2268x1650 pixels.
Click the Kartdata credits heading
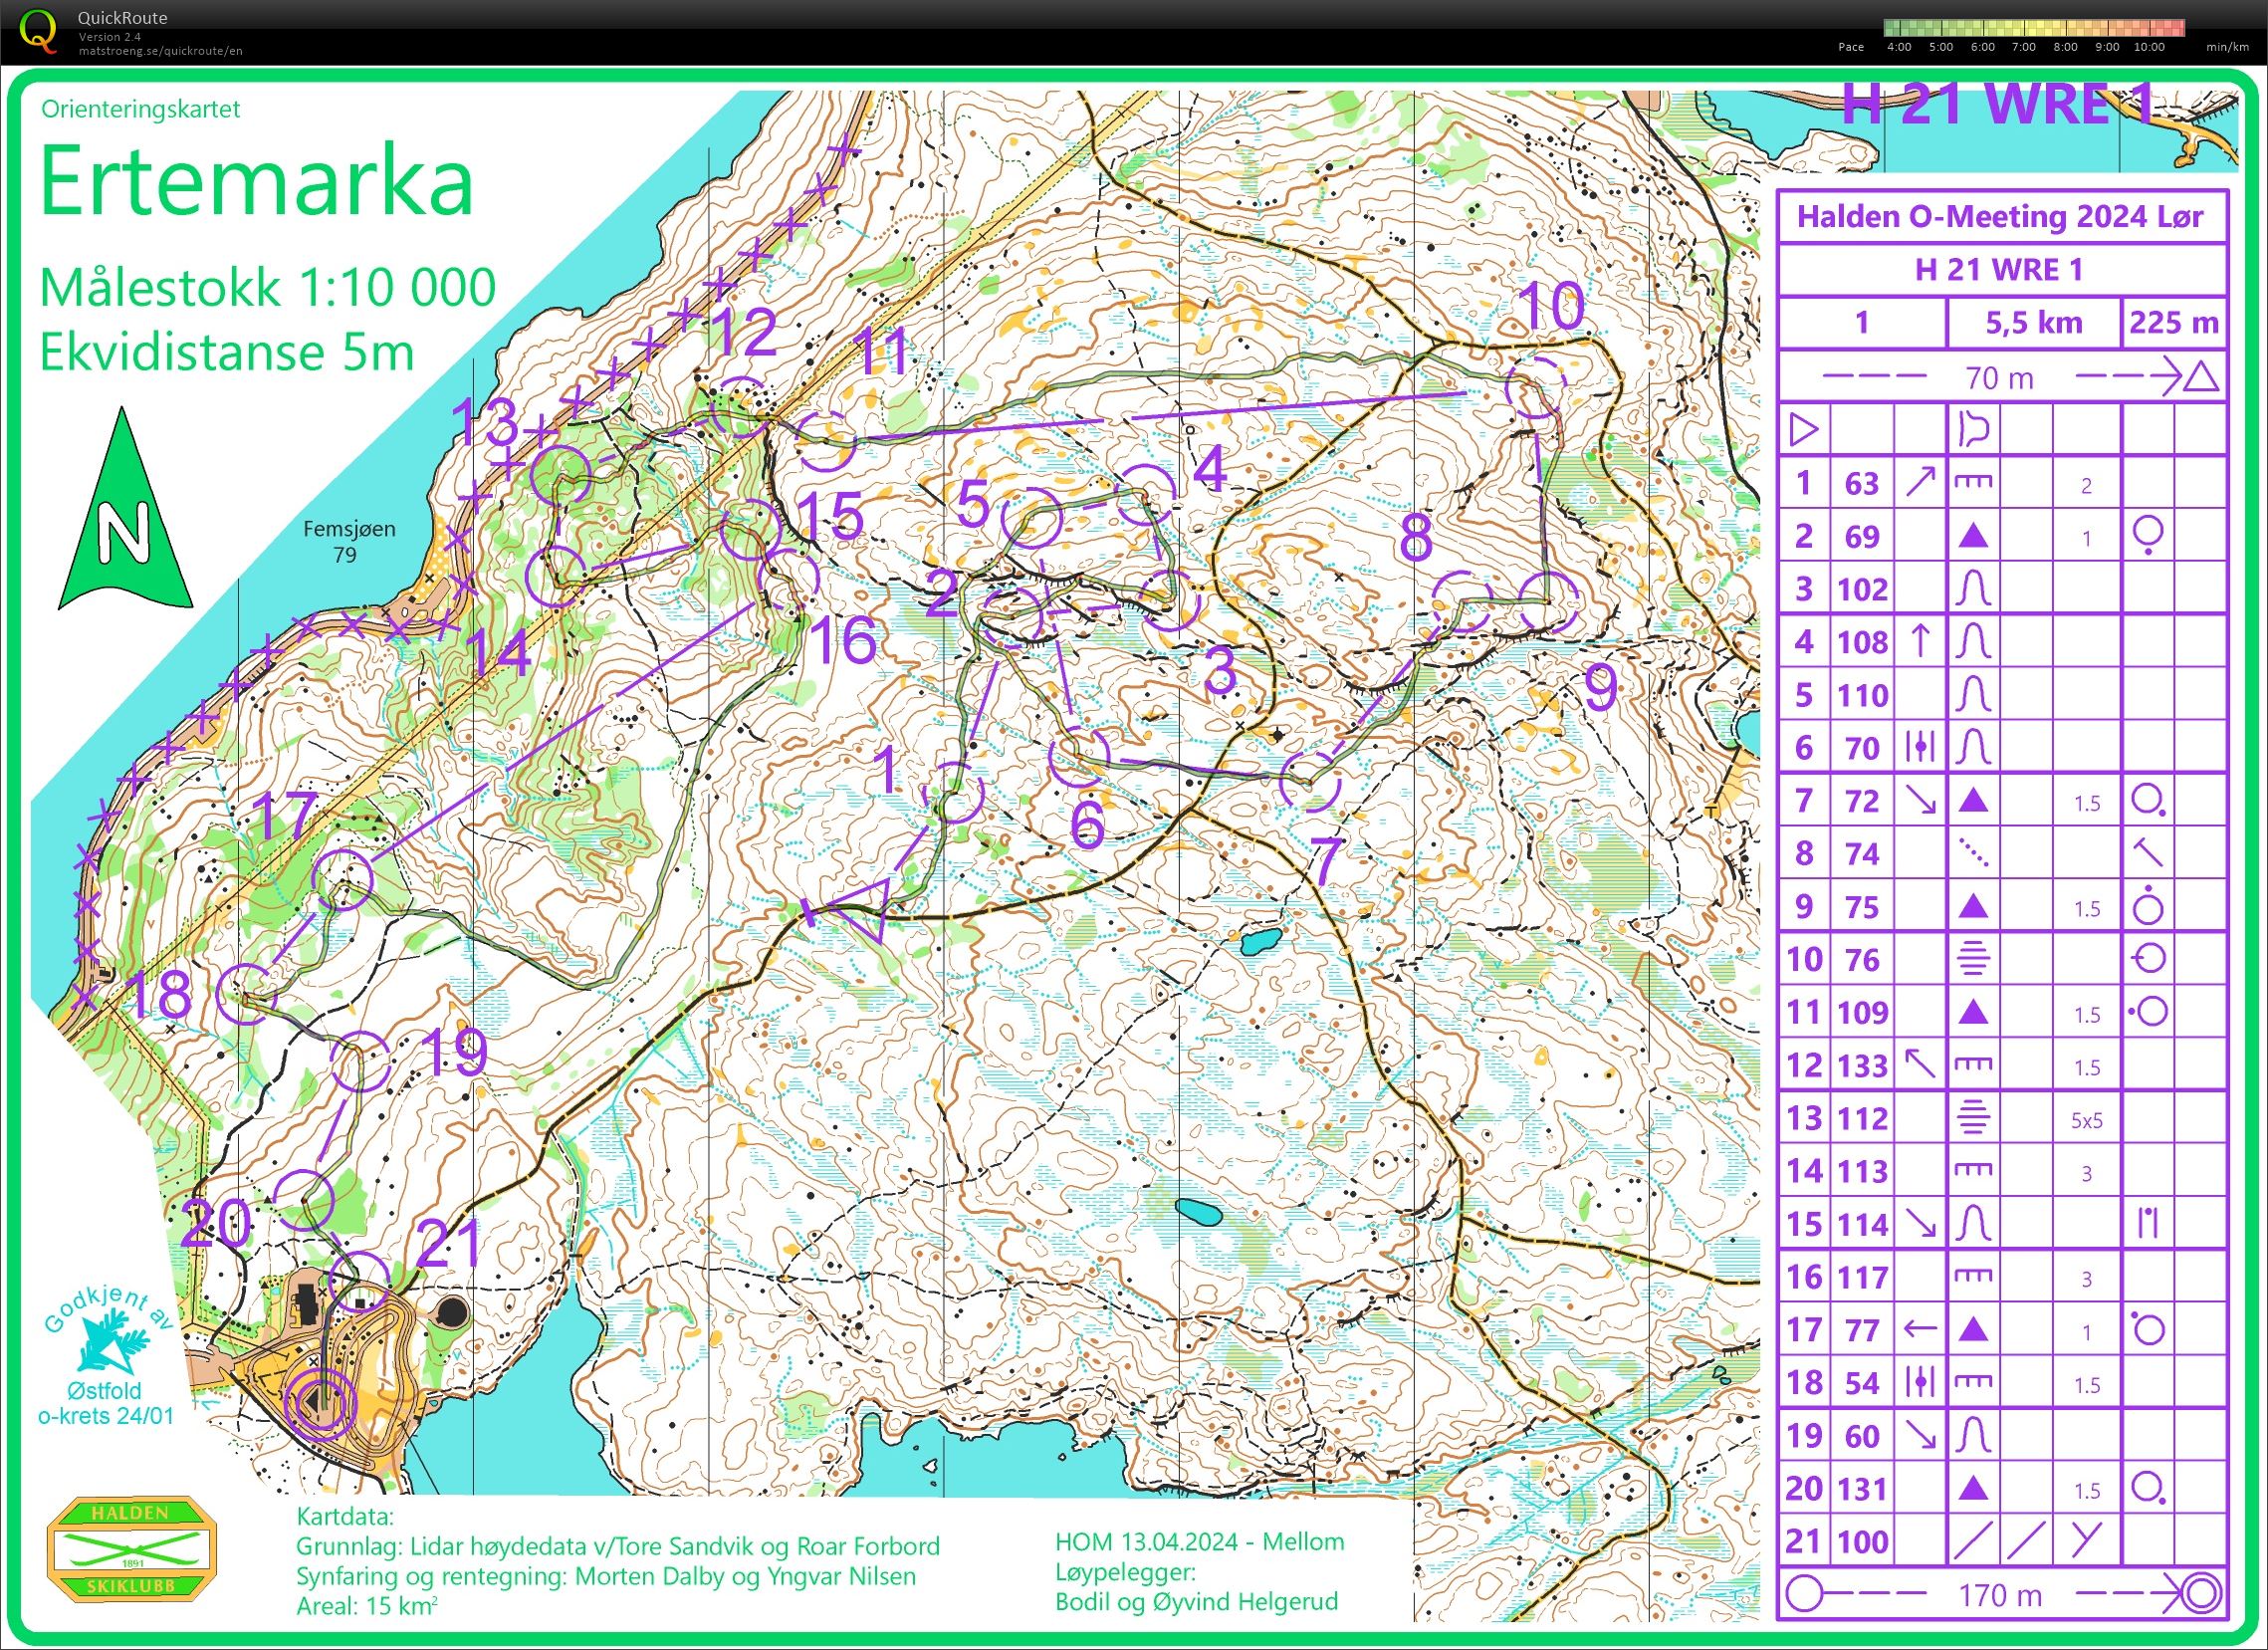(344, 1516)
